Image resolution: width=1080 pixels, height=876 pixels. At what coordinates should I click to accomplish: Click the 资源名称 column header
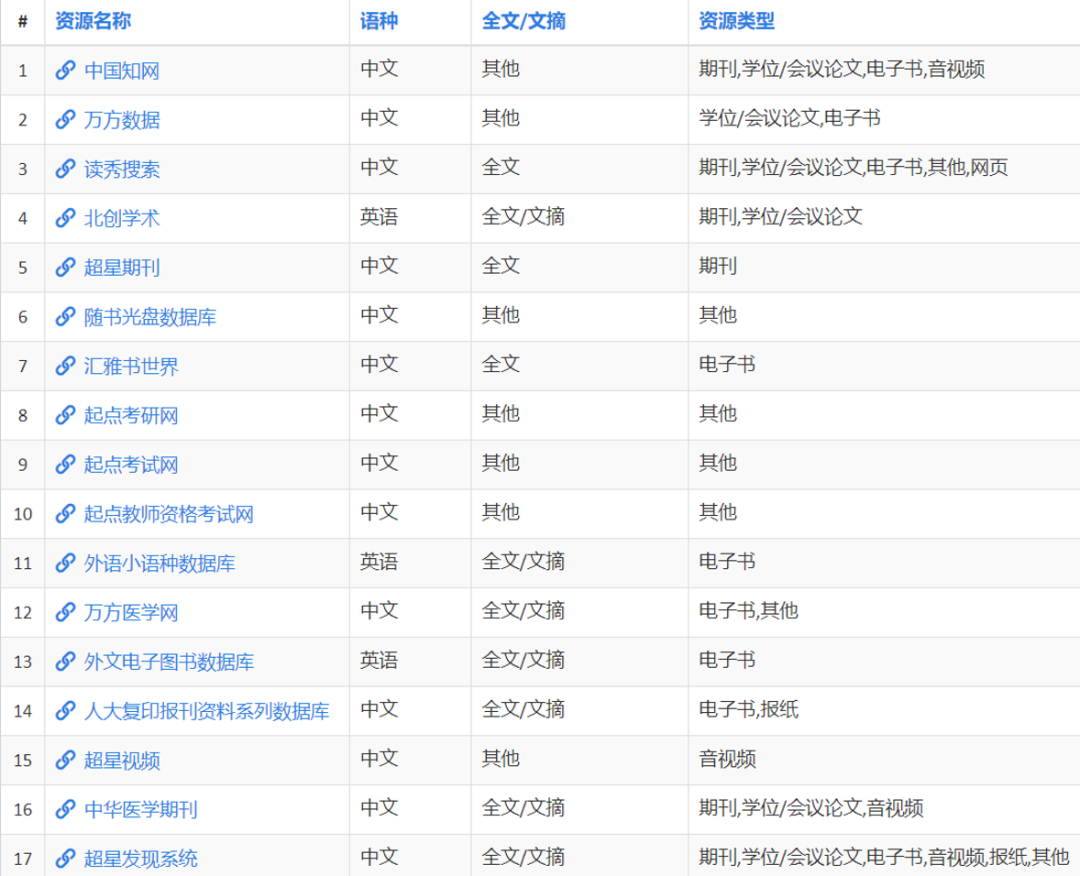click(93, 21)
